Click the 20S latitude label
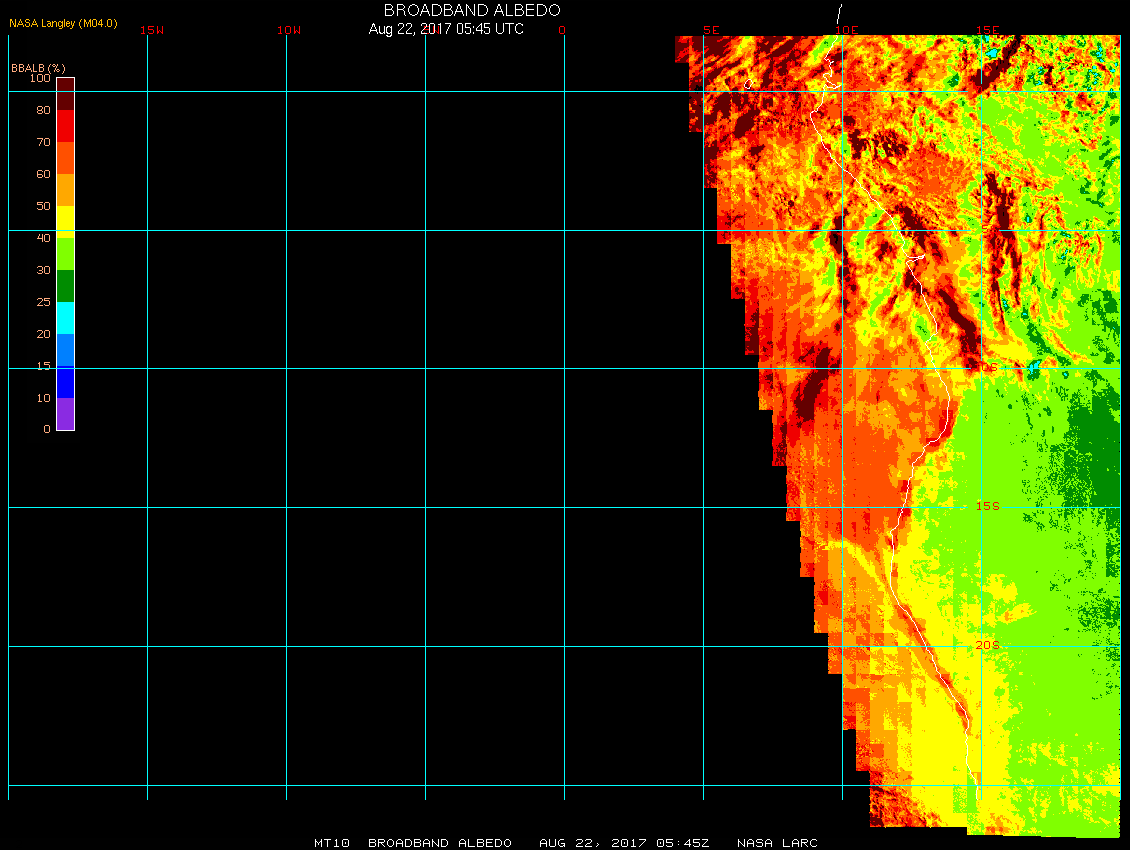Image resolution: width=1130 pixels, height=850 pixels. pyautogui.click(x=987, y=645)
